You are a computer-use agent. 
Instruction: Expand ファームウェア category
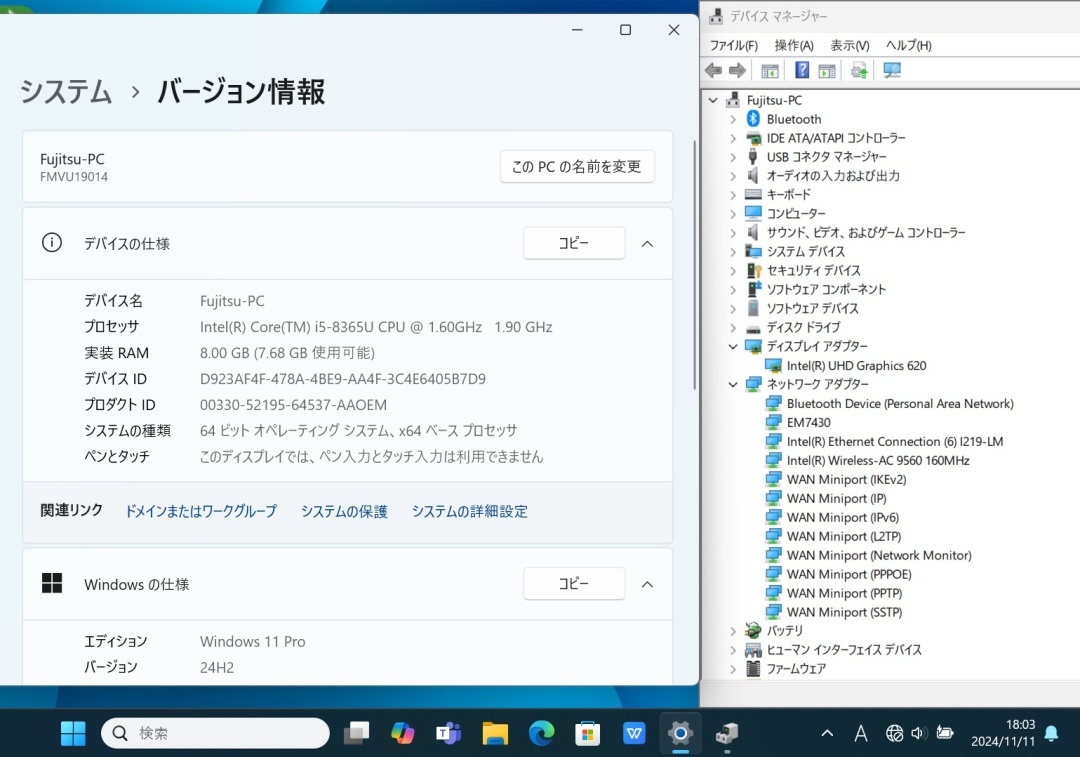[x=733, y=669]
